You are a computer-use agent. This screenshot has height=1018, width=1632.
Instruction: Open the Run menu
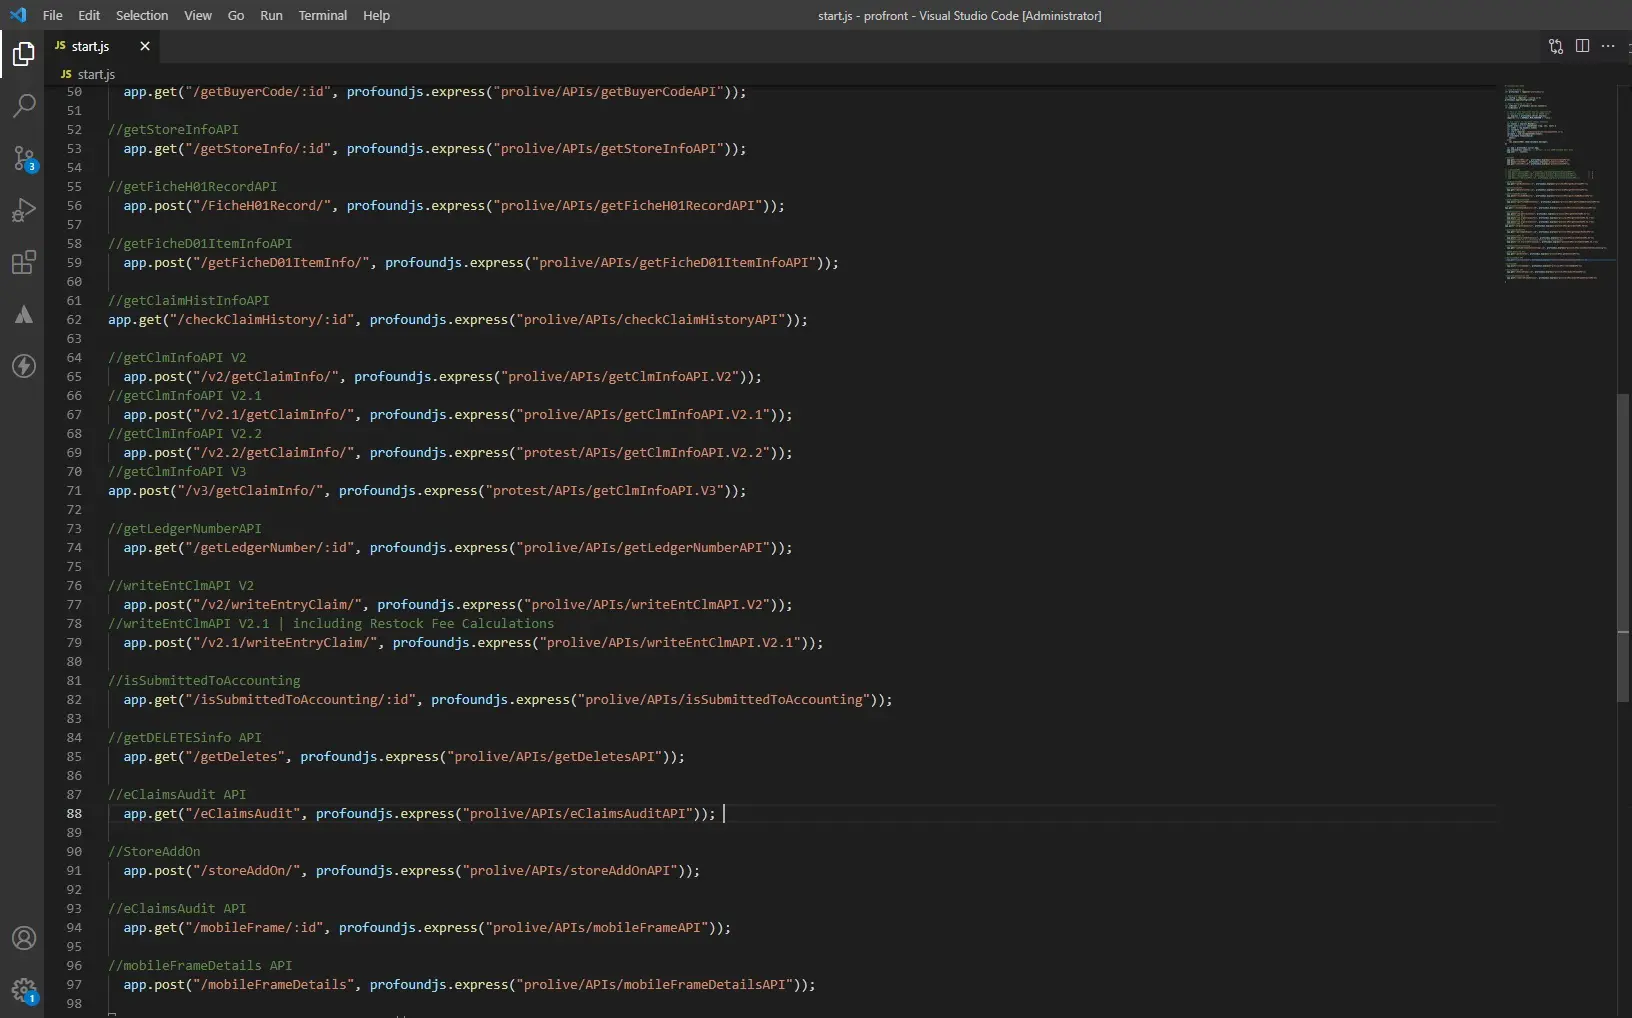[x=271, y=15]
